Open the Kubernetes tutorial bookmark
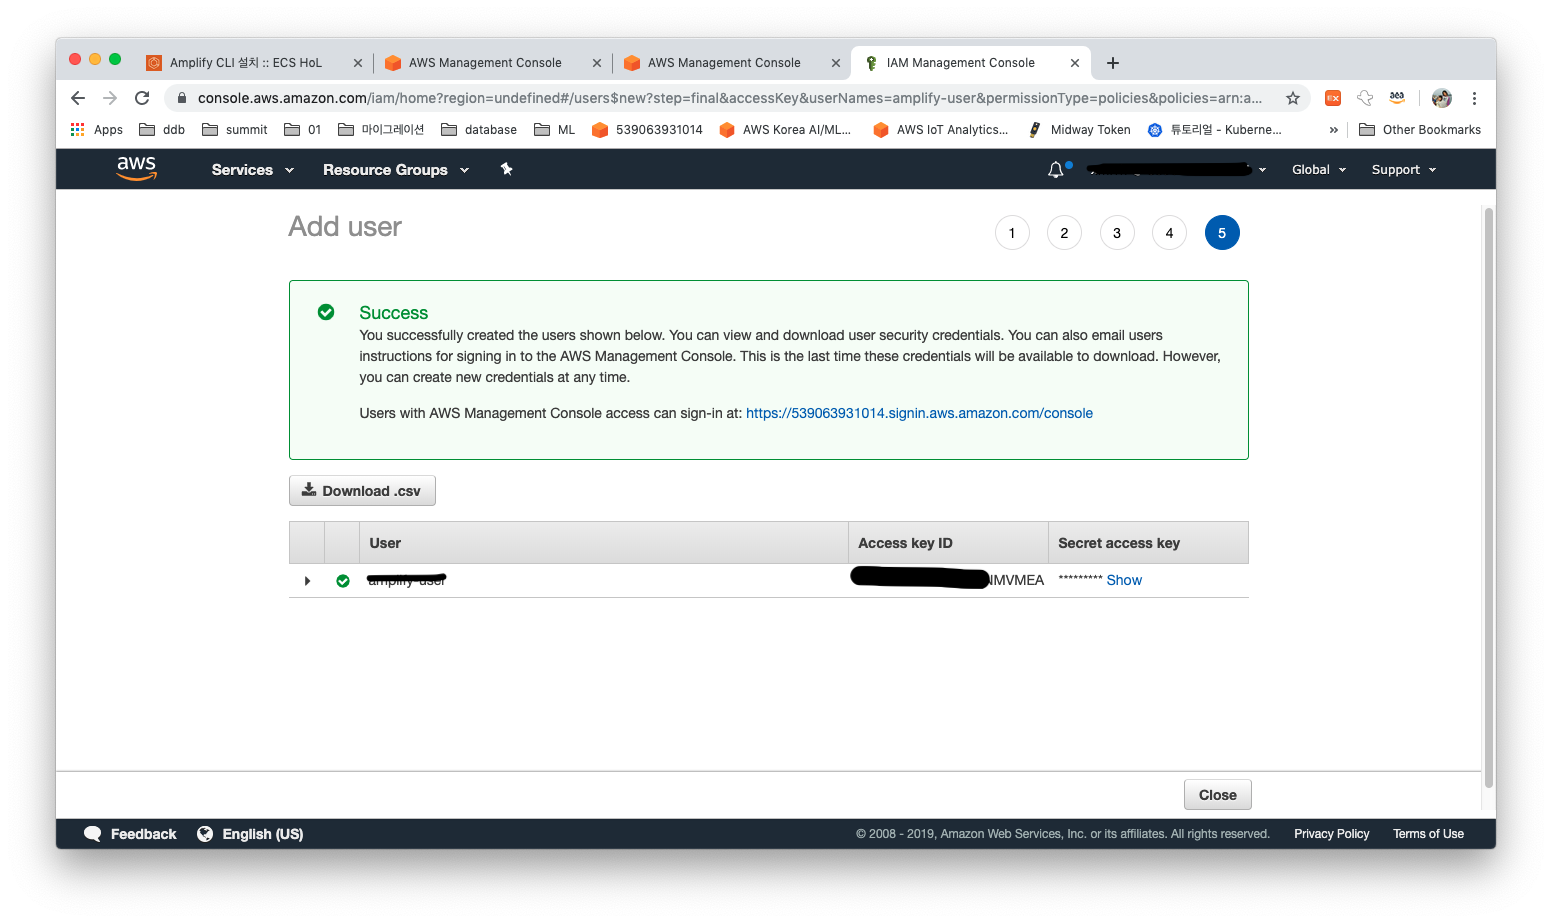 pos(1215,130)
